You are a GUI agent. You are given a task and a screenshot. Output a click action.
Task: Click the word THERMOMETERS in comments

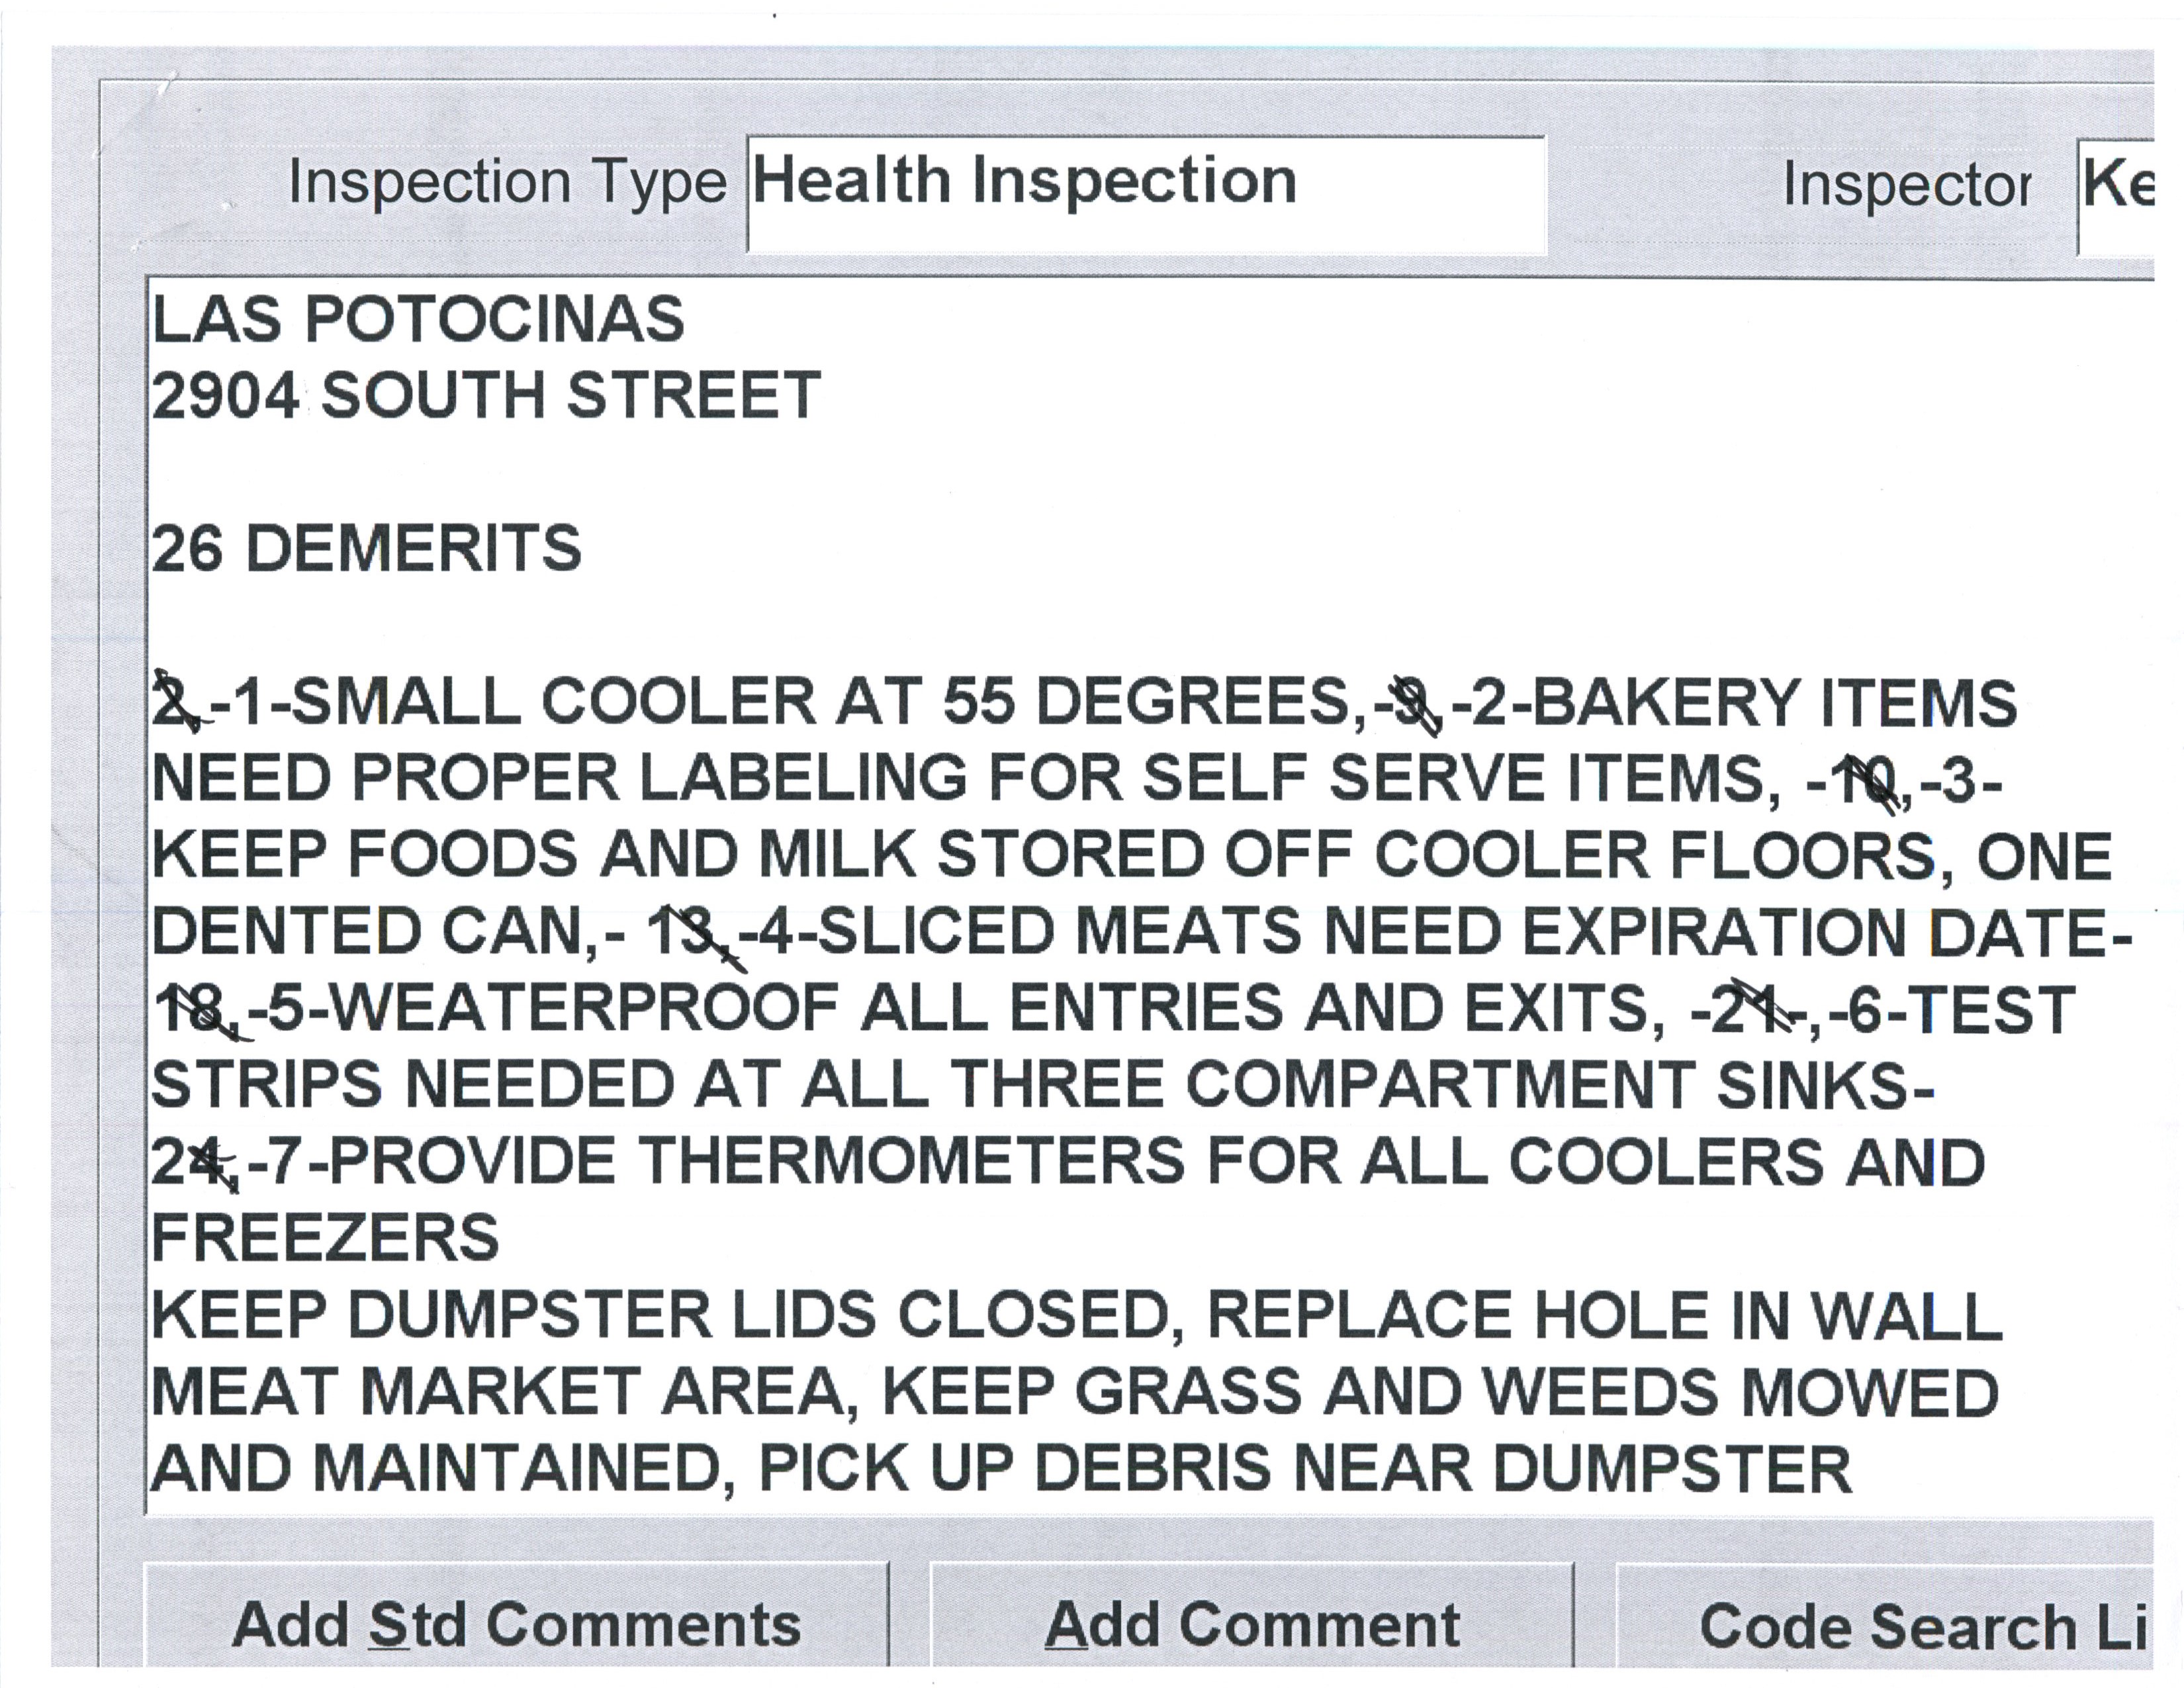coord(912,1162)
